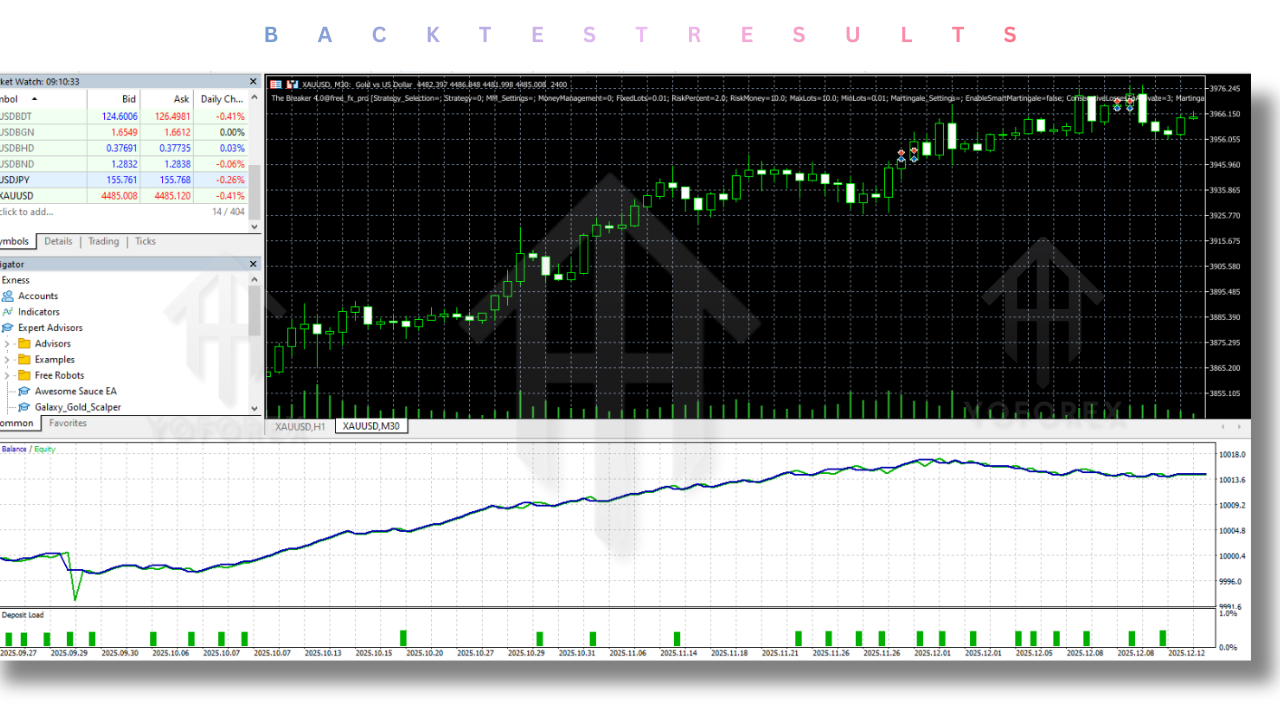
Task: Close the Market Watch panel
Action: tap(253, 82)
